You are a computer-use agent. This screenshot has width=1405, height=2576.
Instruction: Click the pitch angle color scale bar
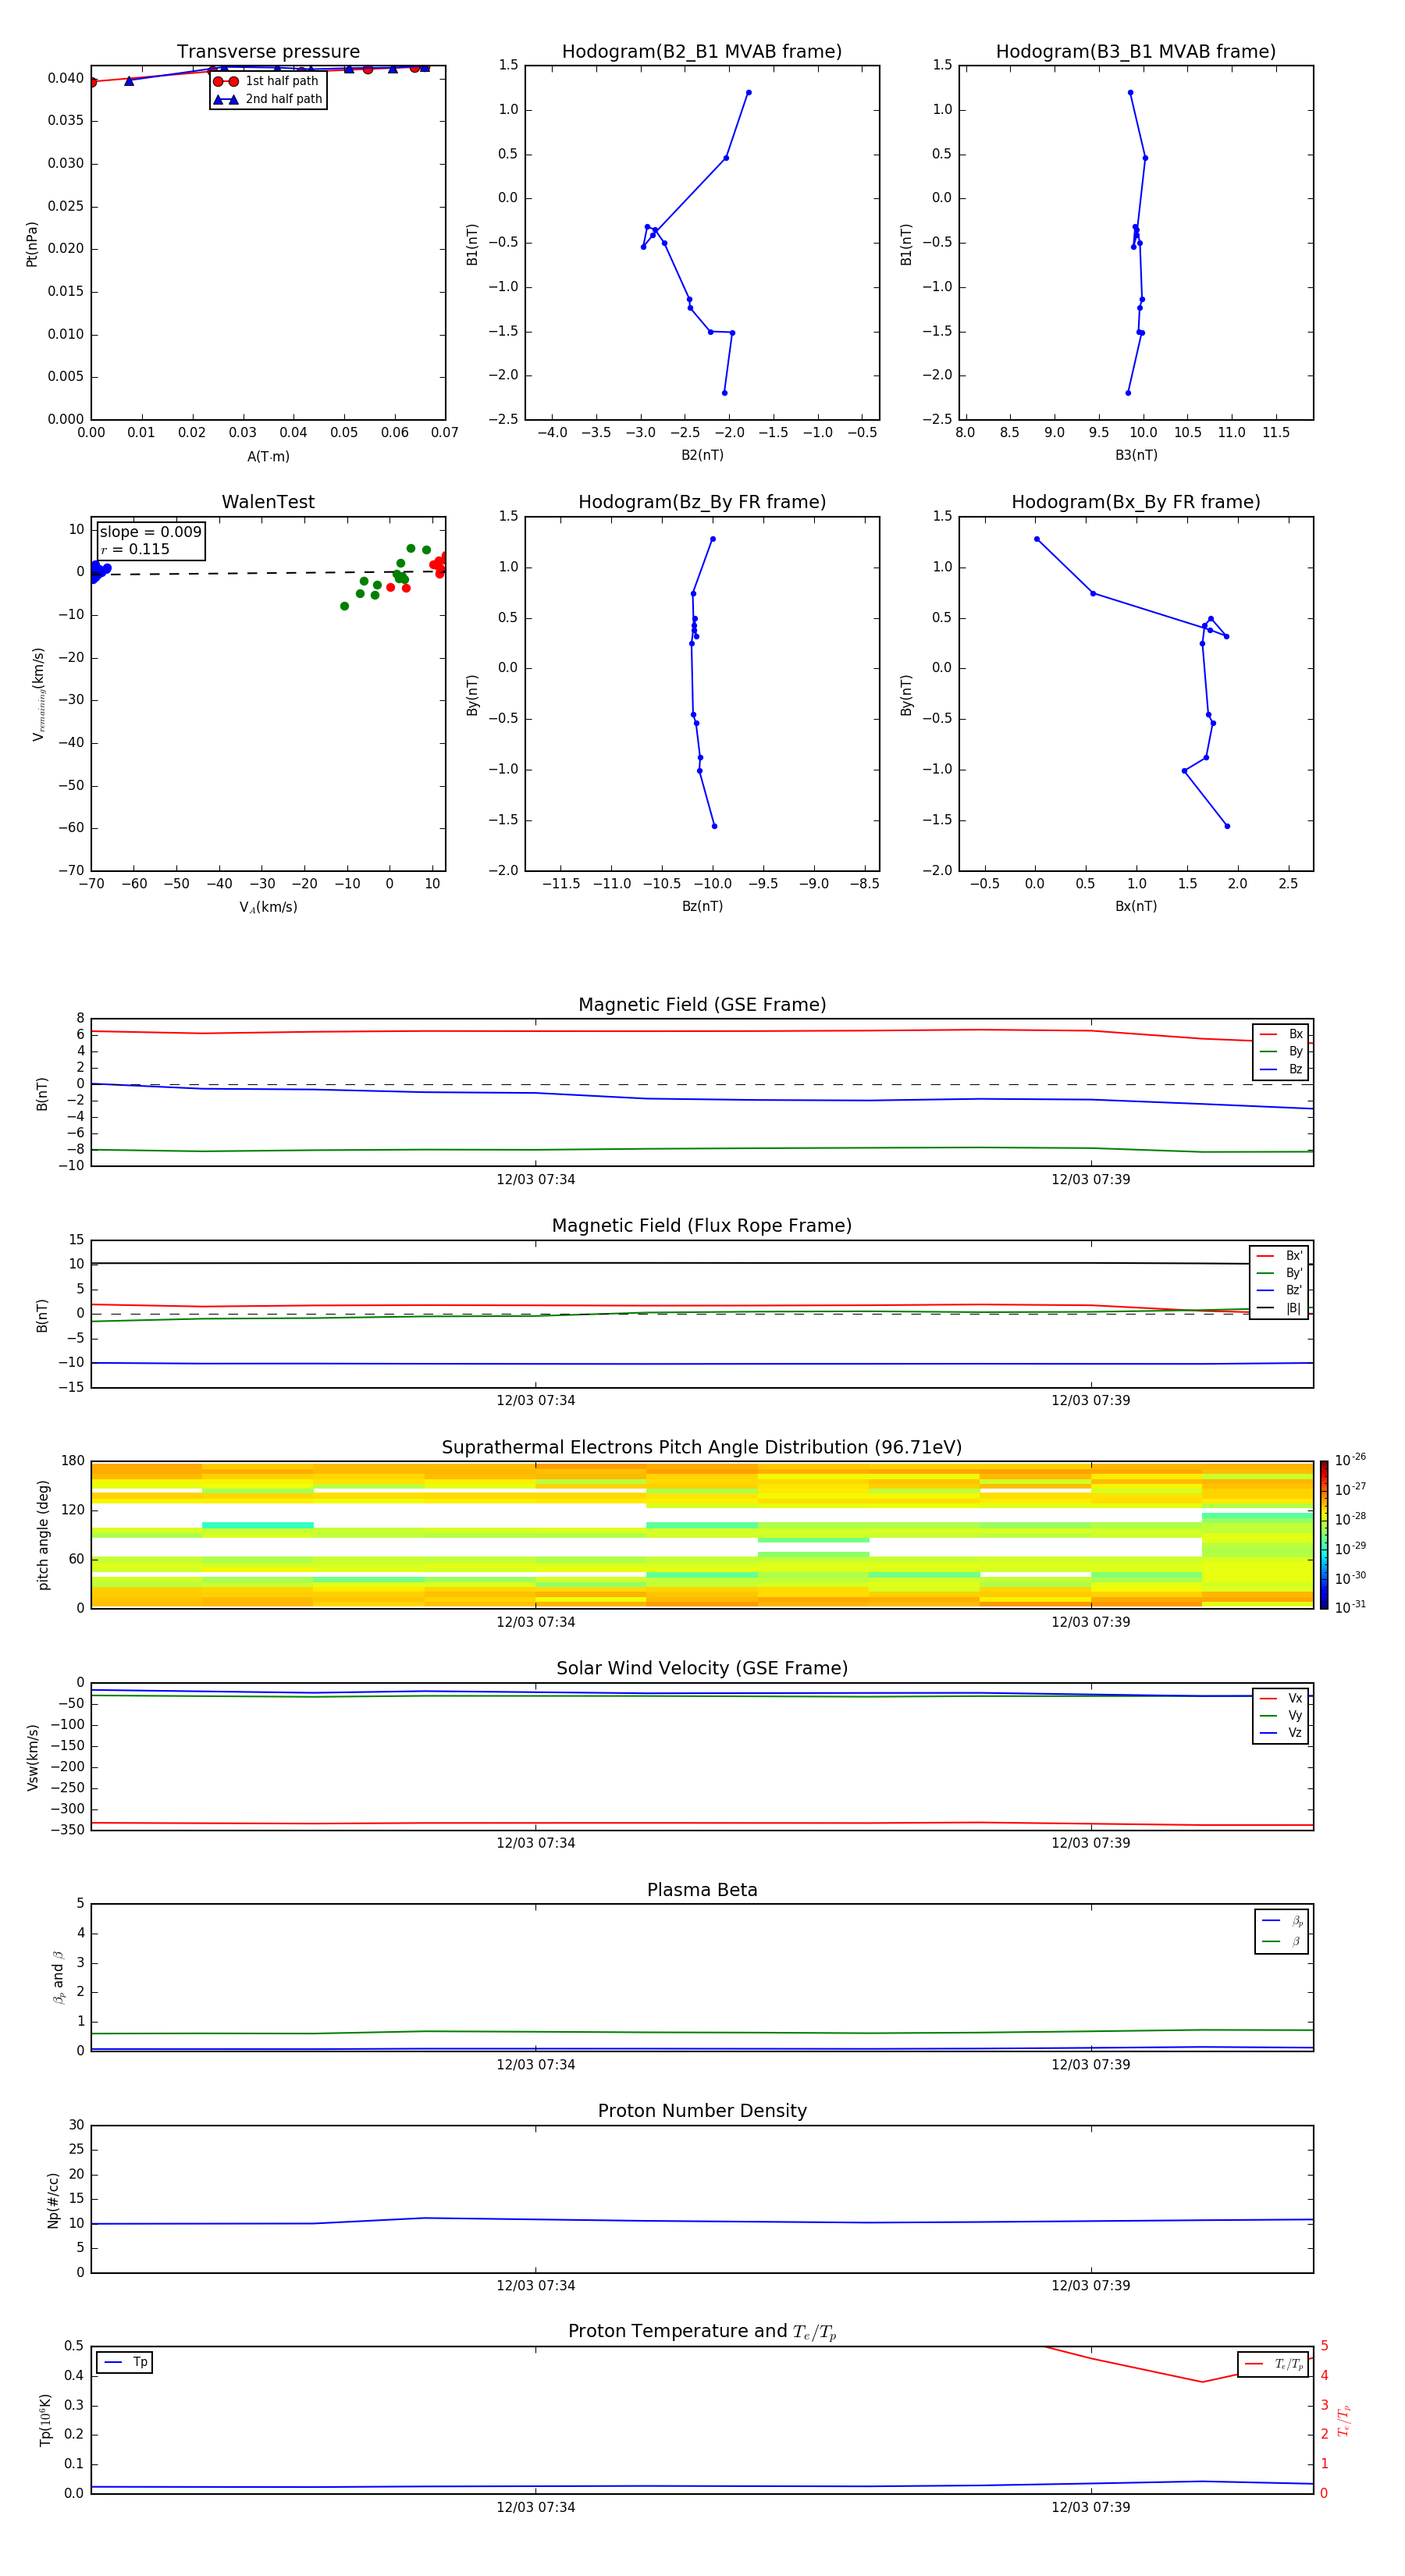tap(1324, 1534)
